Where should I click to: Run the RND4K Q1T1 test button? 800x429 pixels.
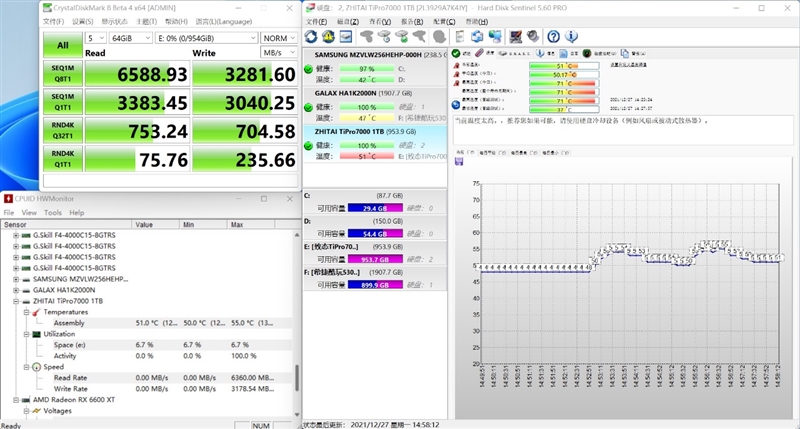pos(63,159)
